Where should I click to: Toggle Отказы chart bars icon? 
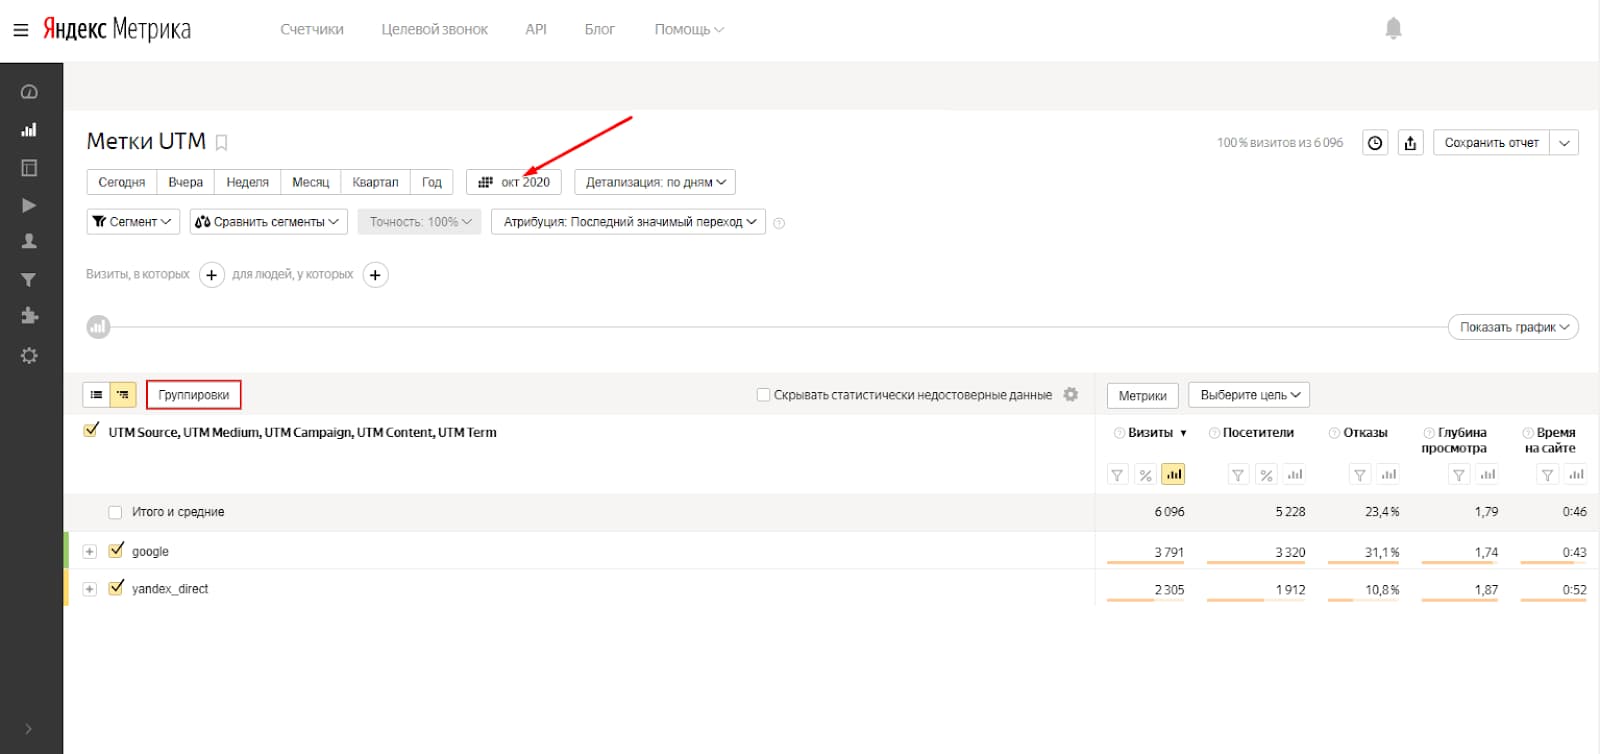(x=1388, y=475)
